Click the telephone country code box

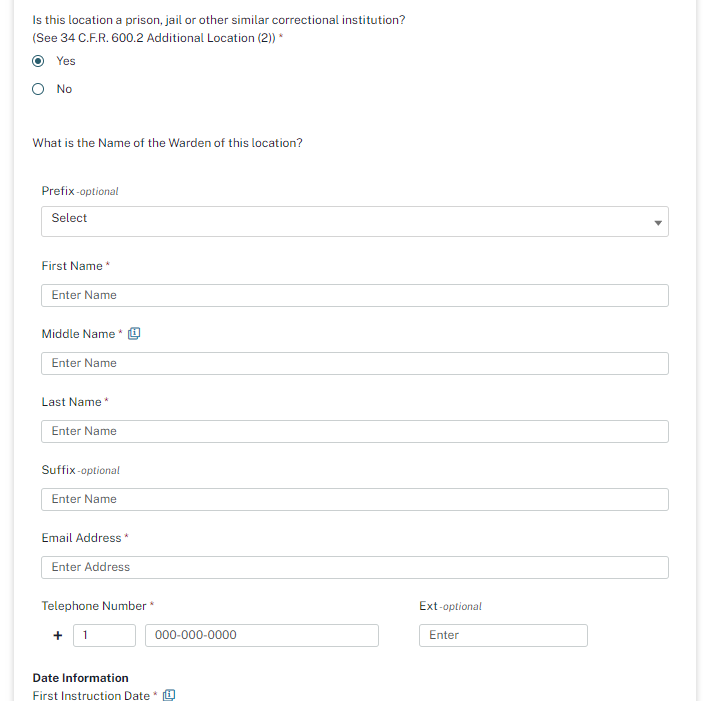[x=104, y=635]
